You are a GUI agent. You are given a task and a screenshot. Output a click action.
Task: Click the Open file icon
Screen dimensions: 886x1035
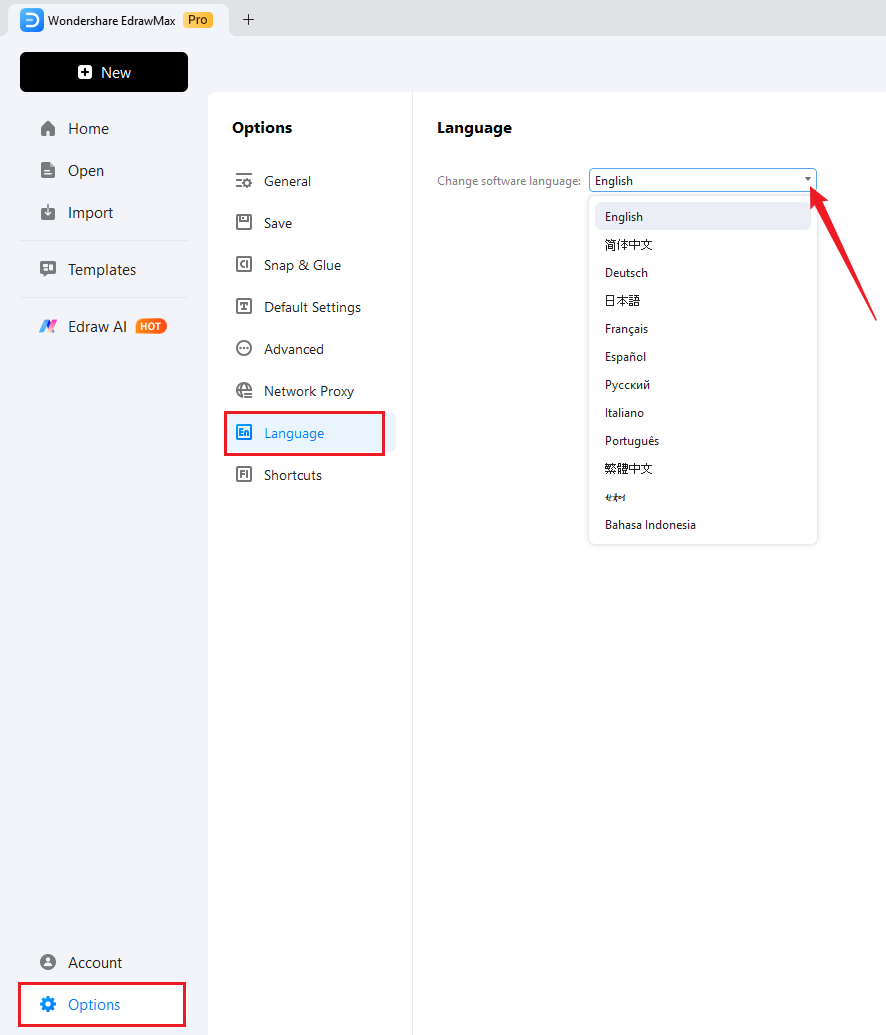coord(48,171)
